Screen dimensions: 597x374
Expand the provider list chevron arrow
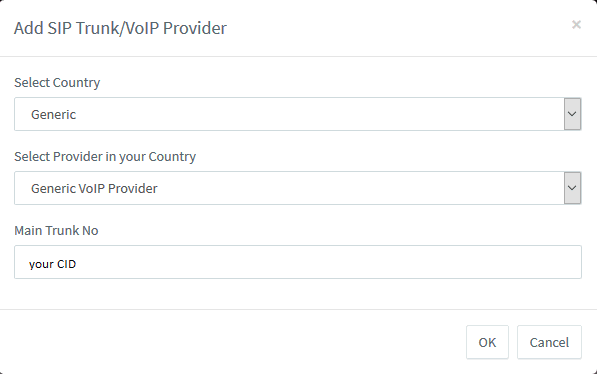pyautogui.click(x=572, y=188)
